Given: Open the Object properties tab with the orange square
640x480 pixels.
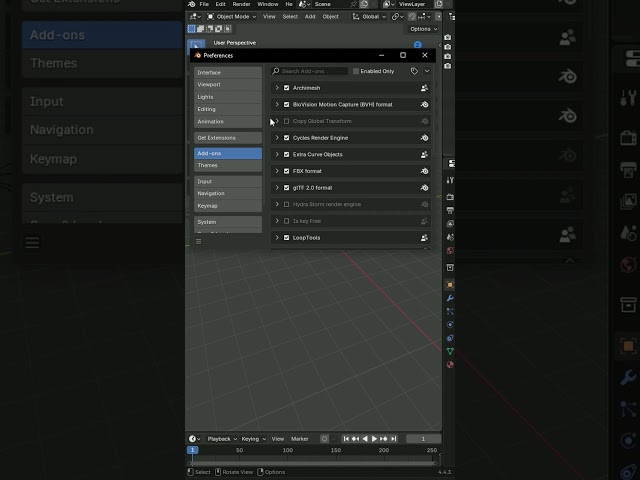Looking at the screenshot, I should tap(450, 284).
